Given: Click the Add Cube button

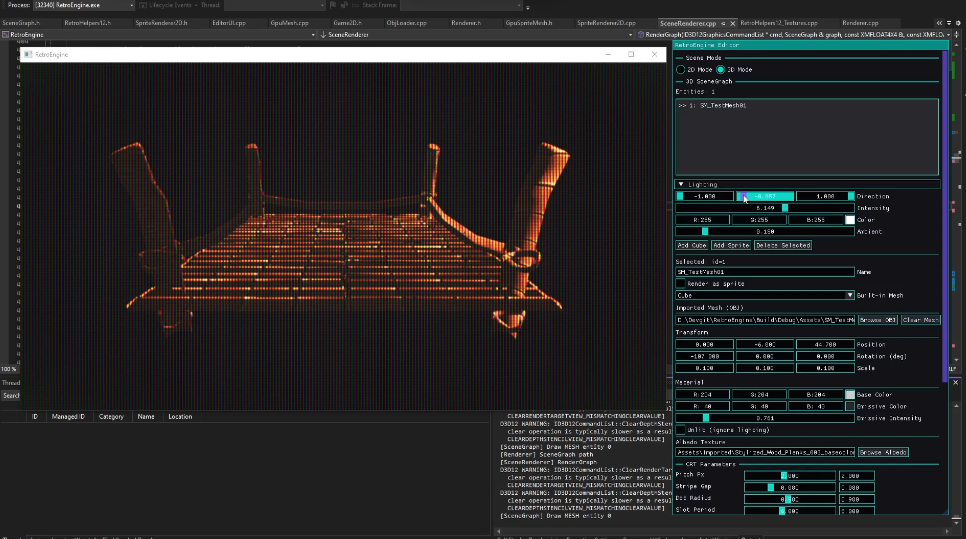Looking at the screenshot, I should tap(691, 245).
